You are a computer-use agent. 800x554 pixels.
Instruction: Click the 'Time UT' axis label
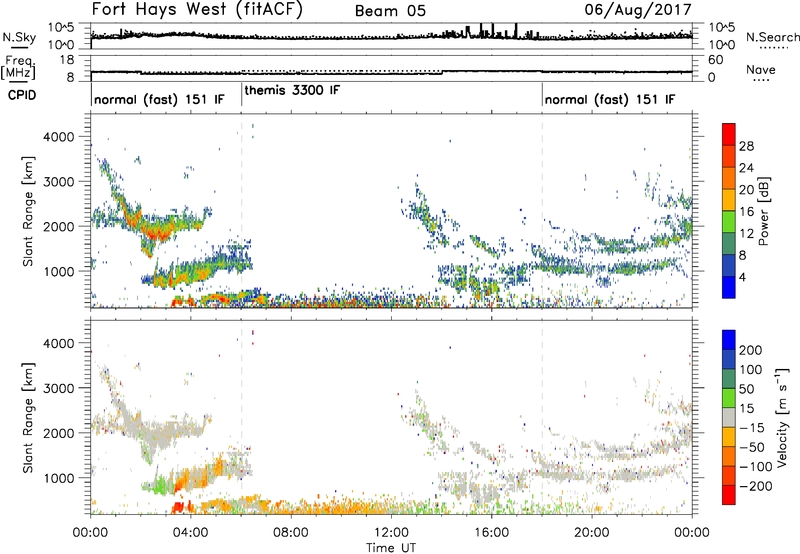pyautogui.click(x=391, y=548)
